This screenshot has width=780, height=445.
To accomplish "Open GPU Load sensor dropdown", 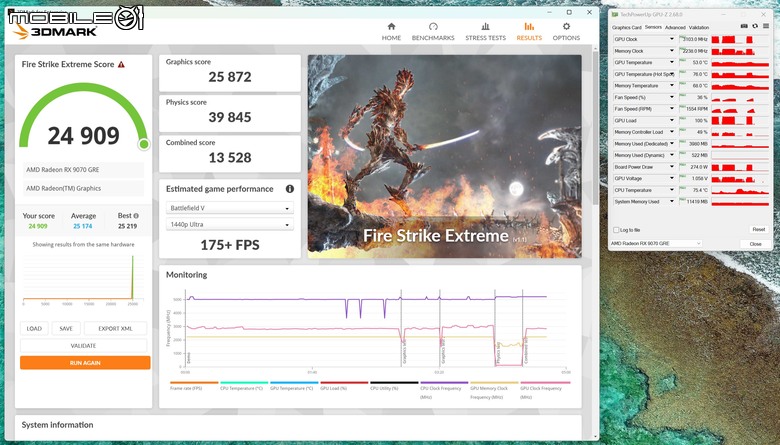I will [672, 120].
